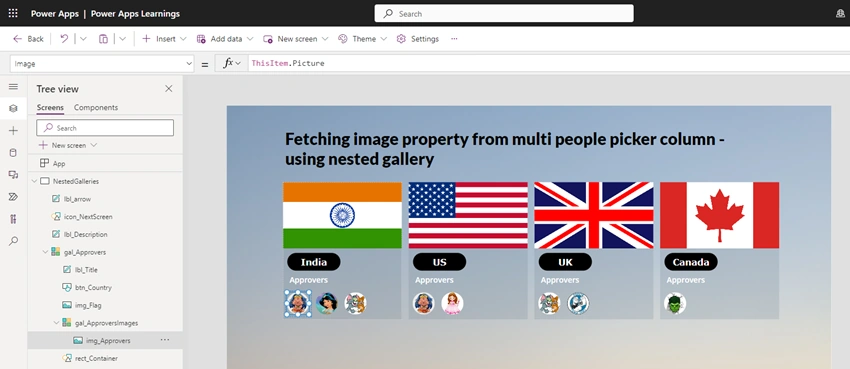Collapse the gal_ApproversImages node
The image size is (850, 369).
click(x=56, y=323)
